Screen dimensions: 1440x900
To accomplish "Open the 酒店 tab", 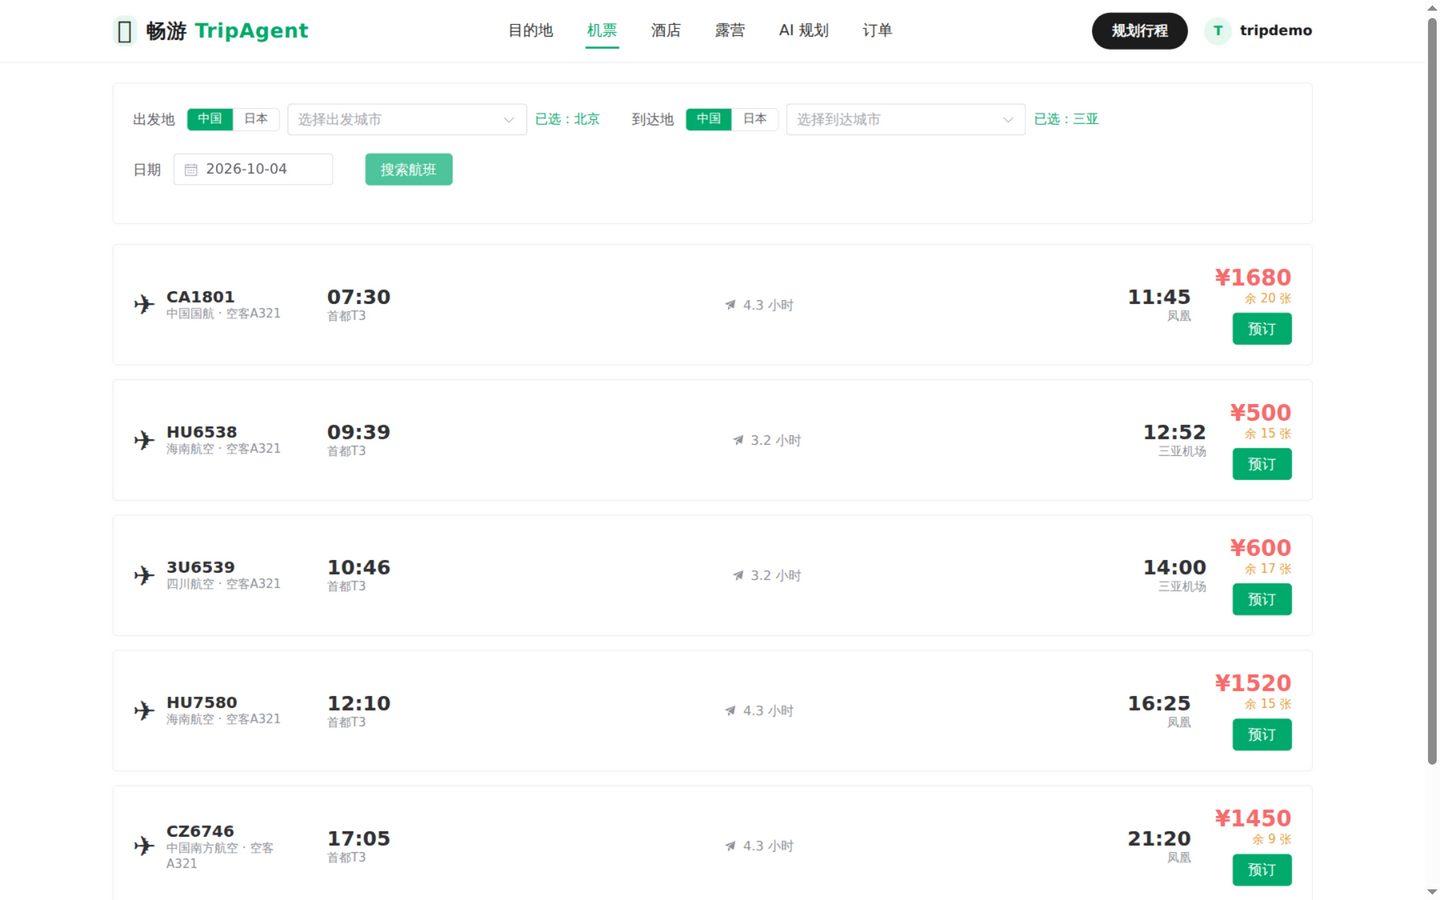I will pyautogui.click(x=666, y=31).
